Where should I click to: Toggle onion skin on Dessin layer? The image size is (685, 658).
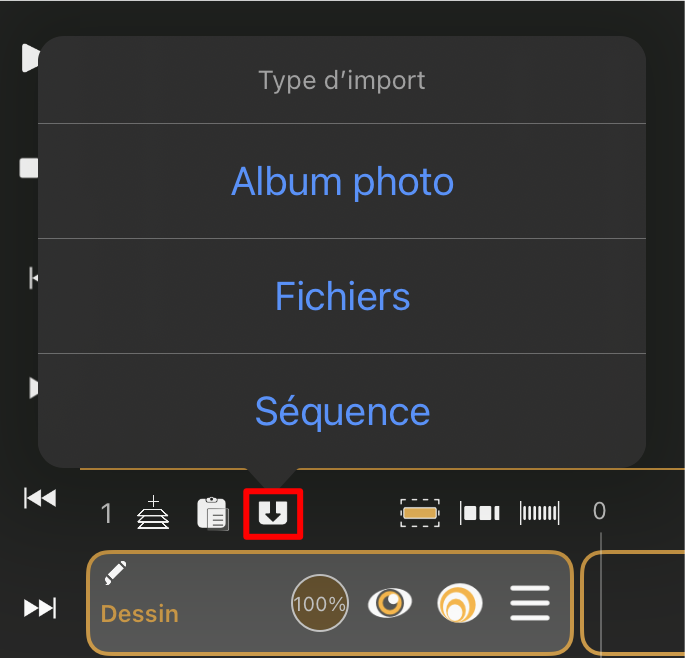460,603
